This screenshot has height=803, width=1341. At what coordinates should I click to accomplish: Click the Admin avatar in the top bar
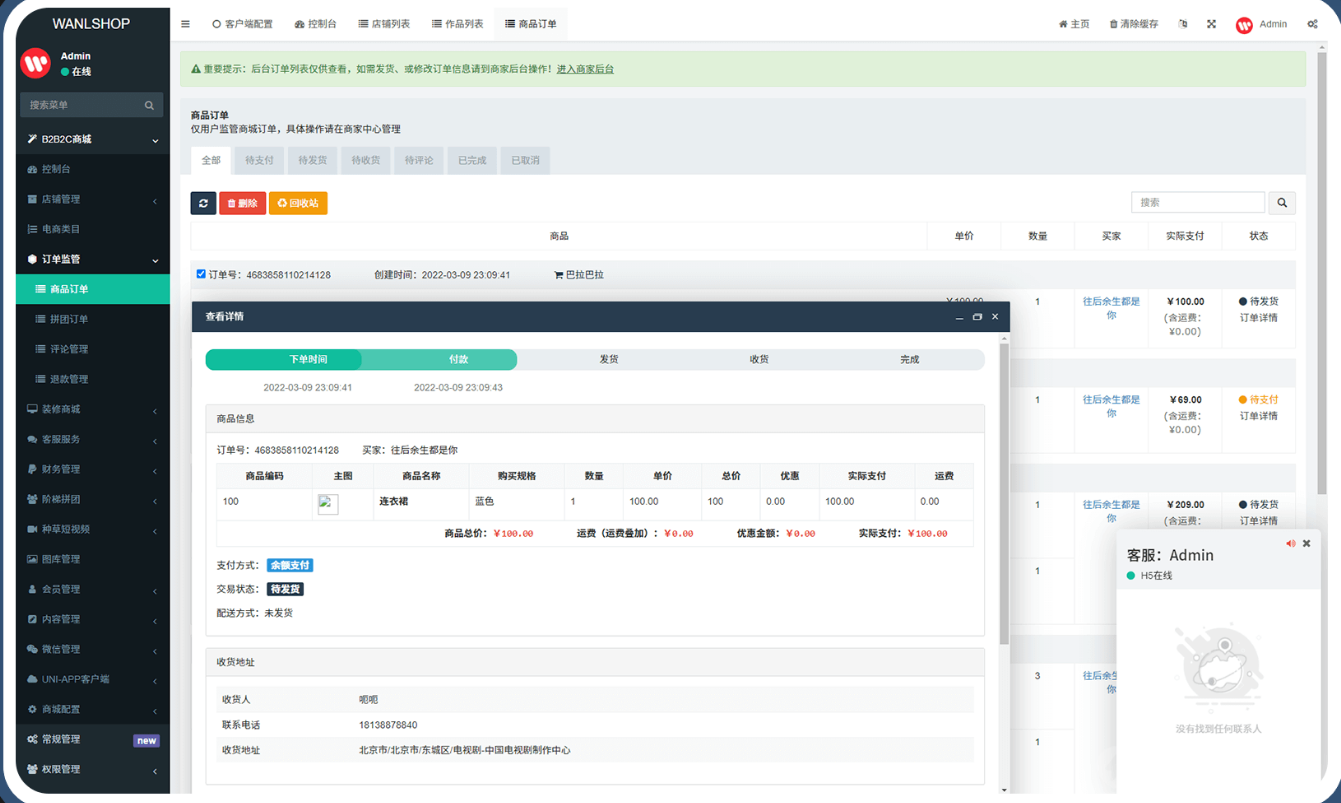click(1244, 25)
